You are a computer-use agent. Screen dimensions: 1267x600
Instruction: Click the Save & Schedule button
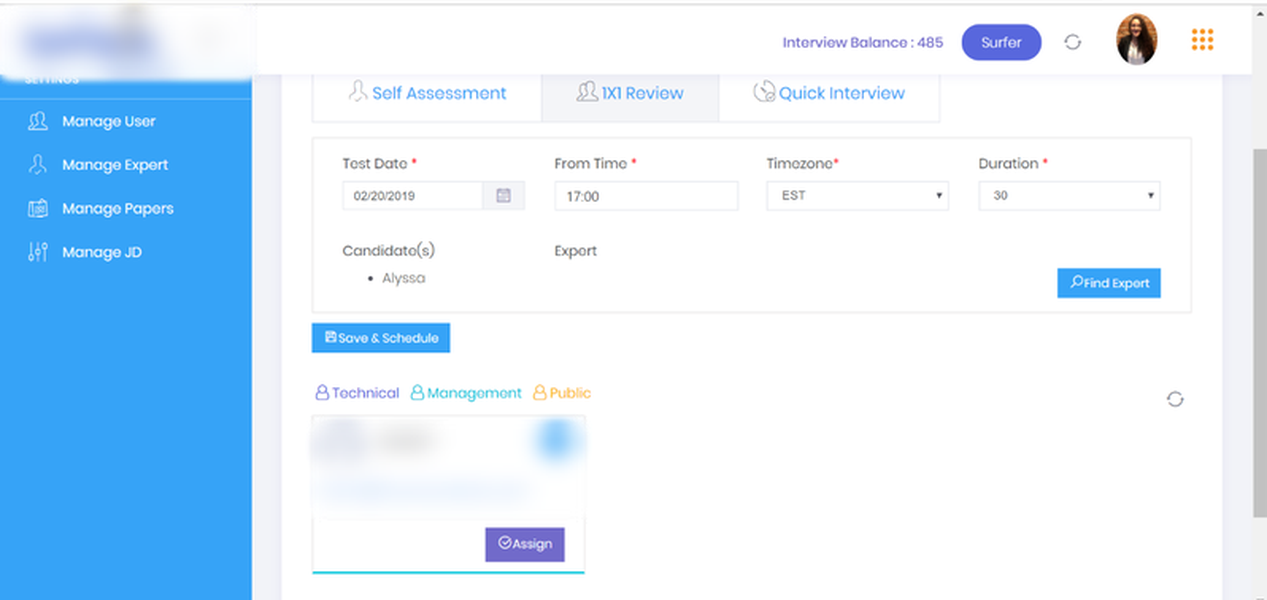coord(381,338)
